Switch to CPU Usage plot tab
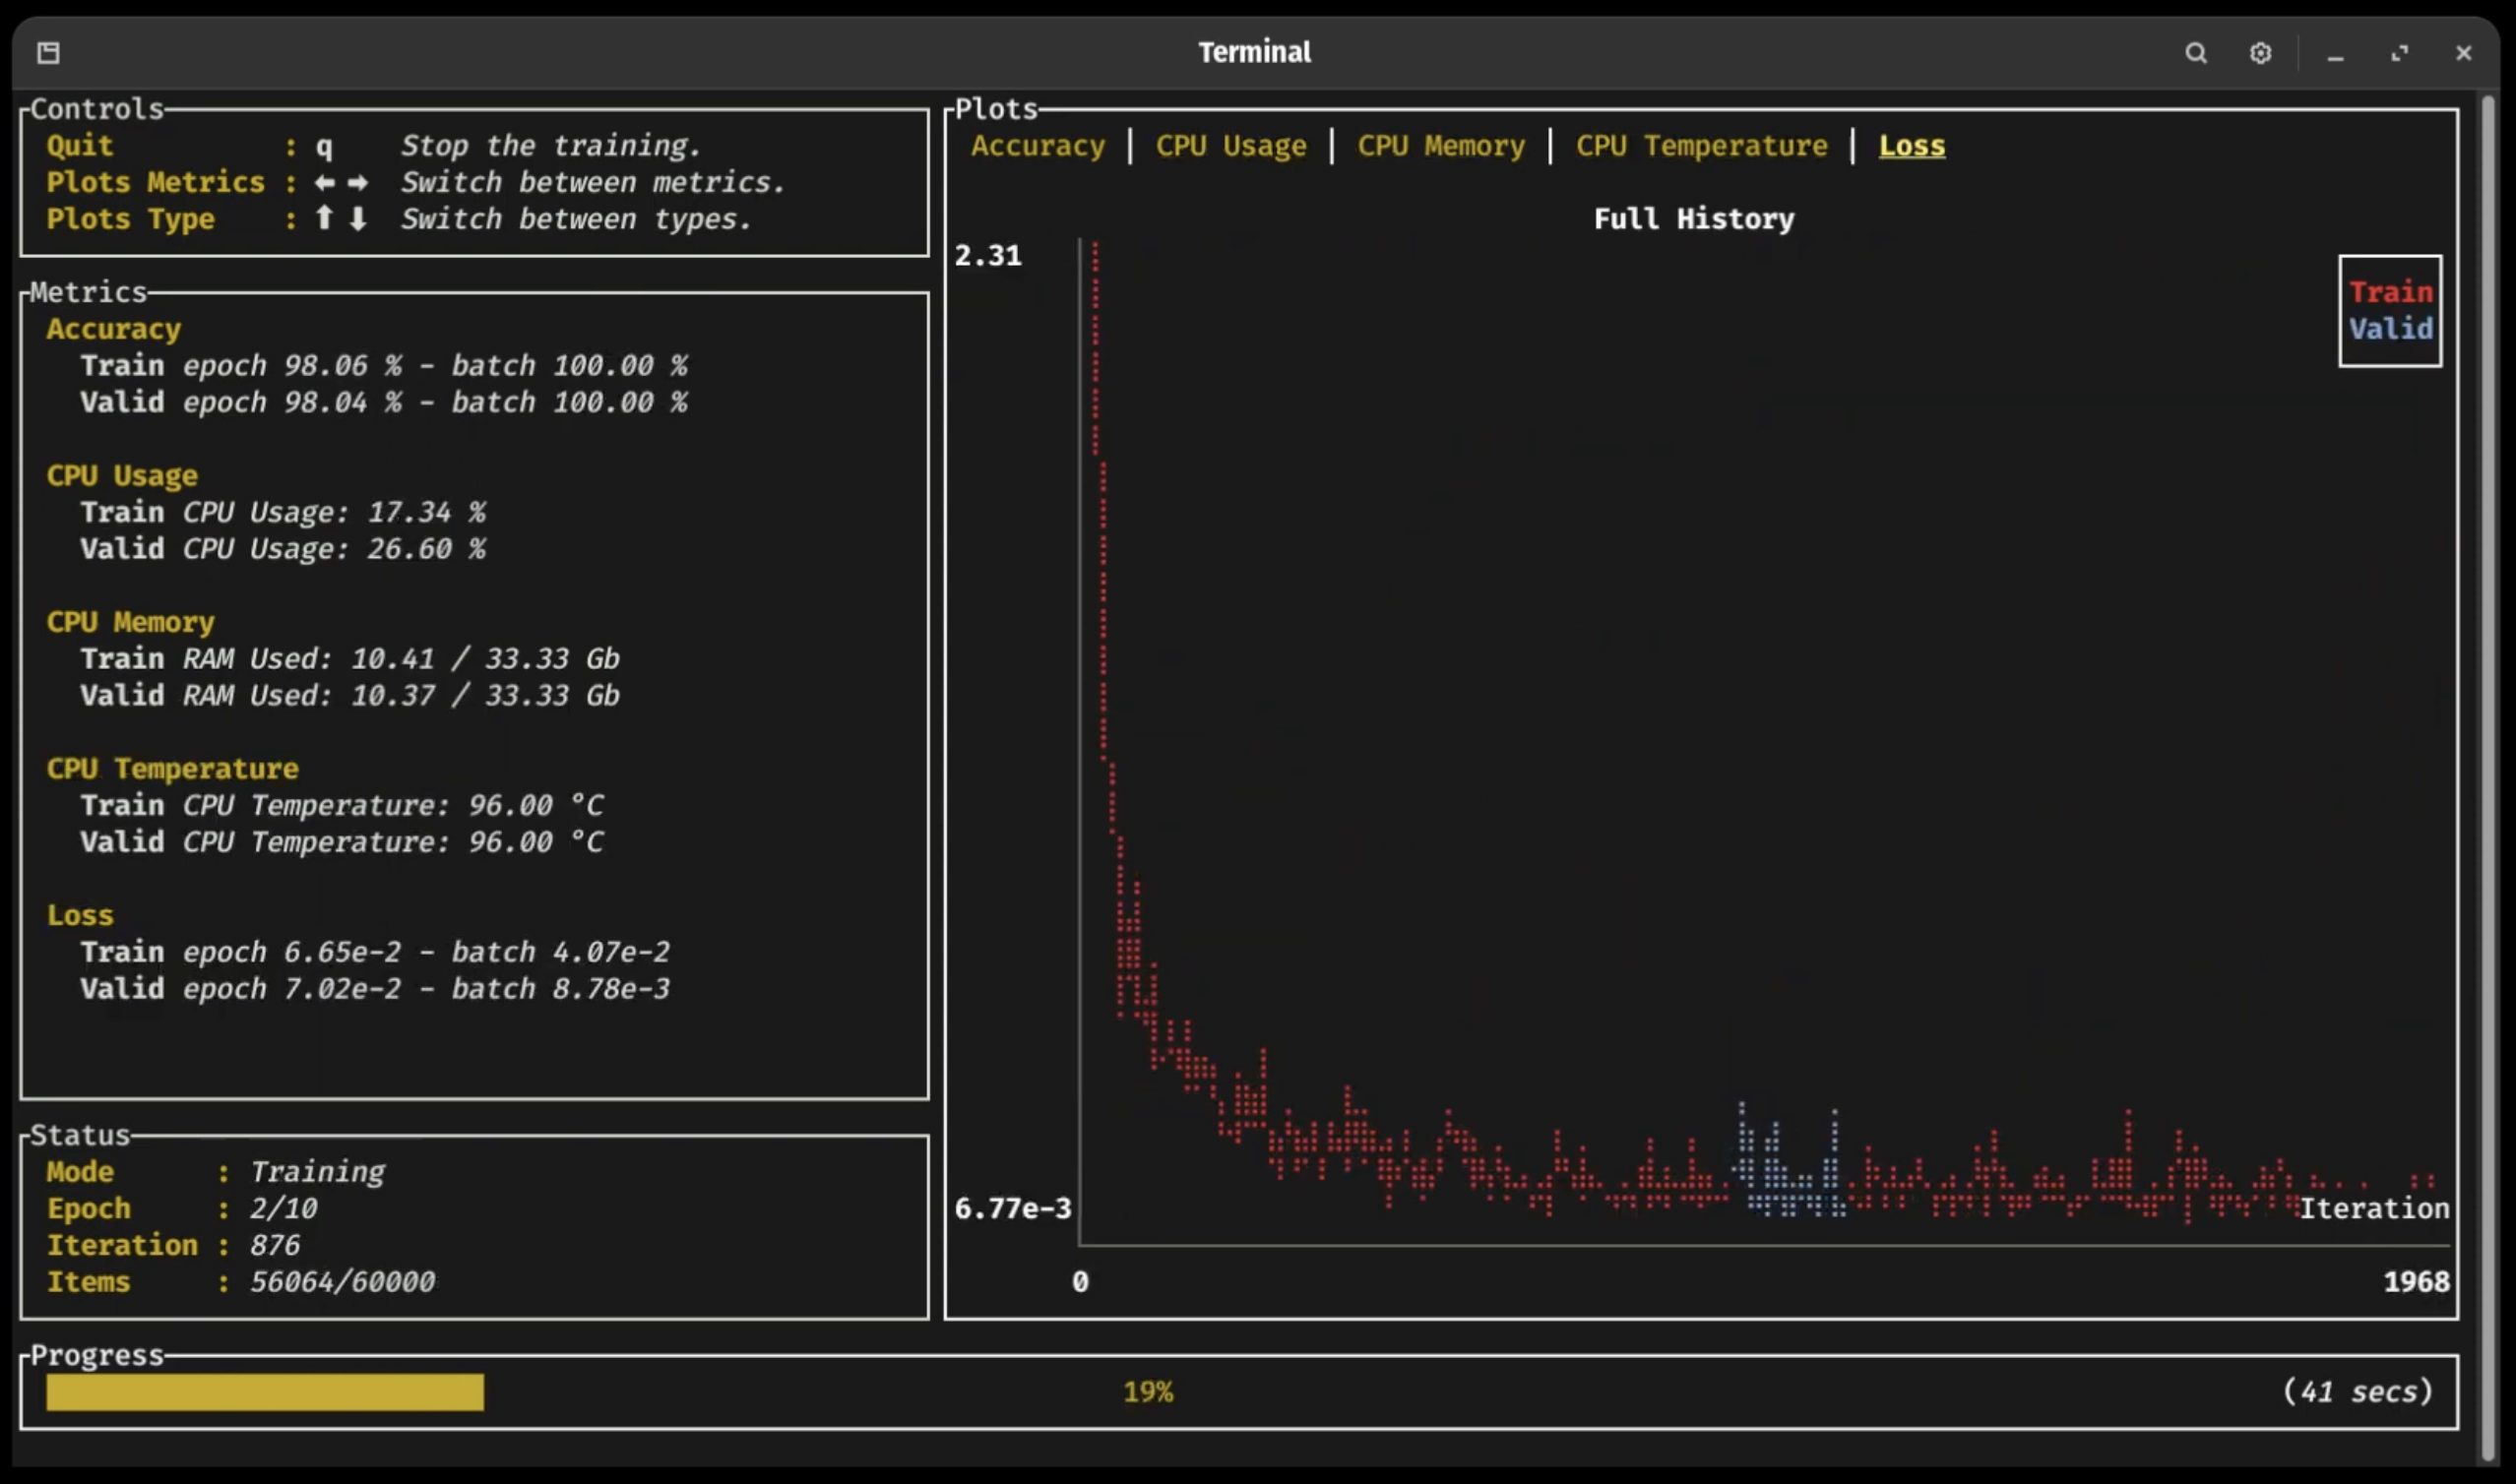 coord(1231,145)
